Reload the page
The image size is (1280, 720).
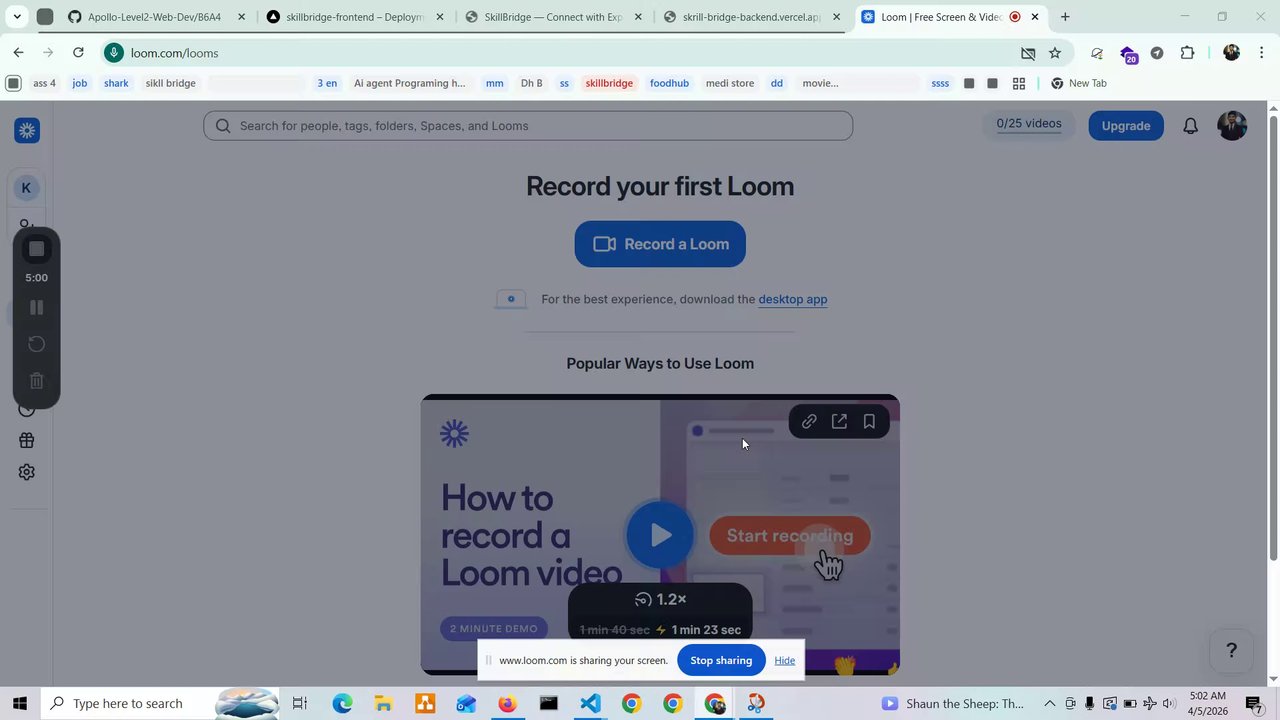tap(78, 53)
